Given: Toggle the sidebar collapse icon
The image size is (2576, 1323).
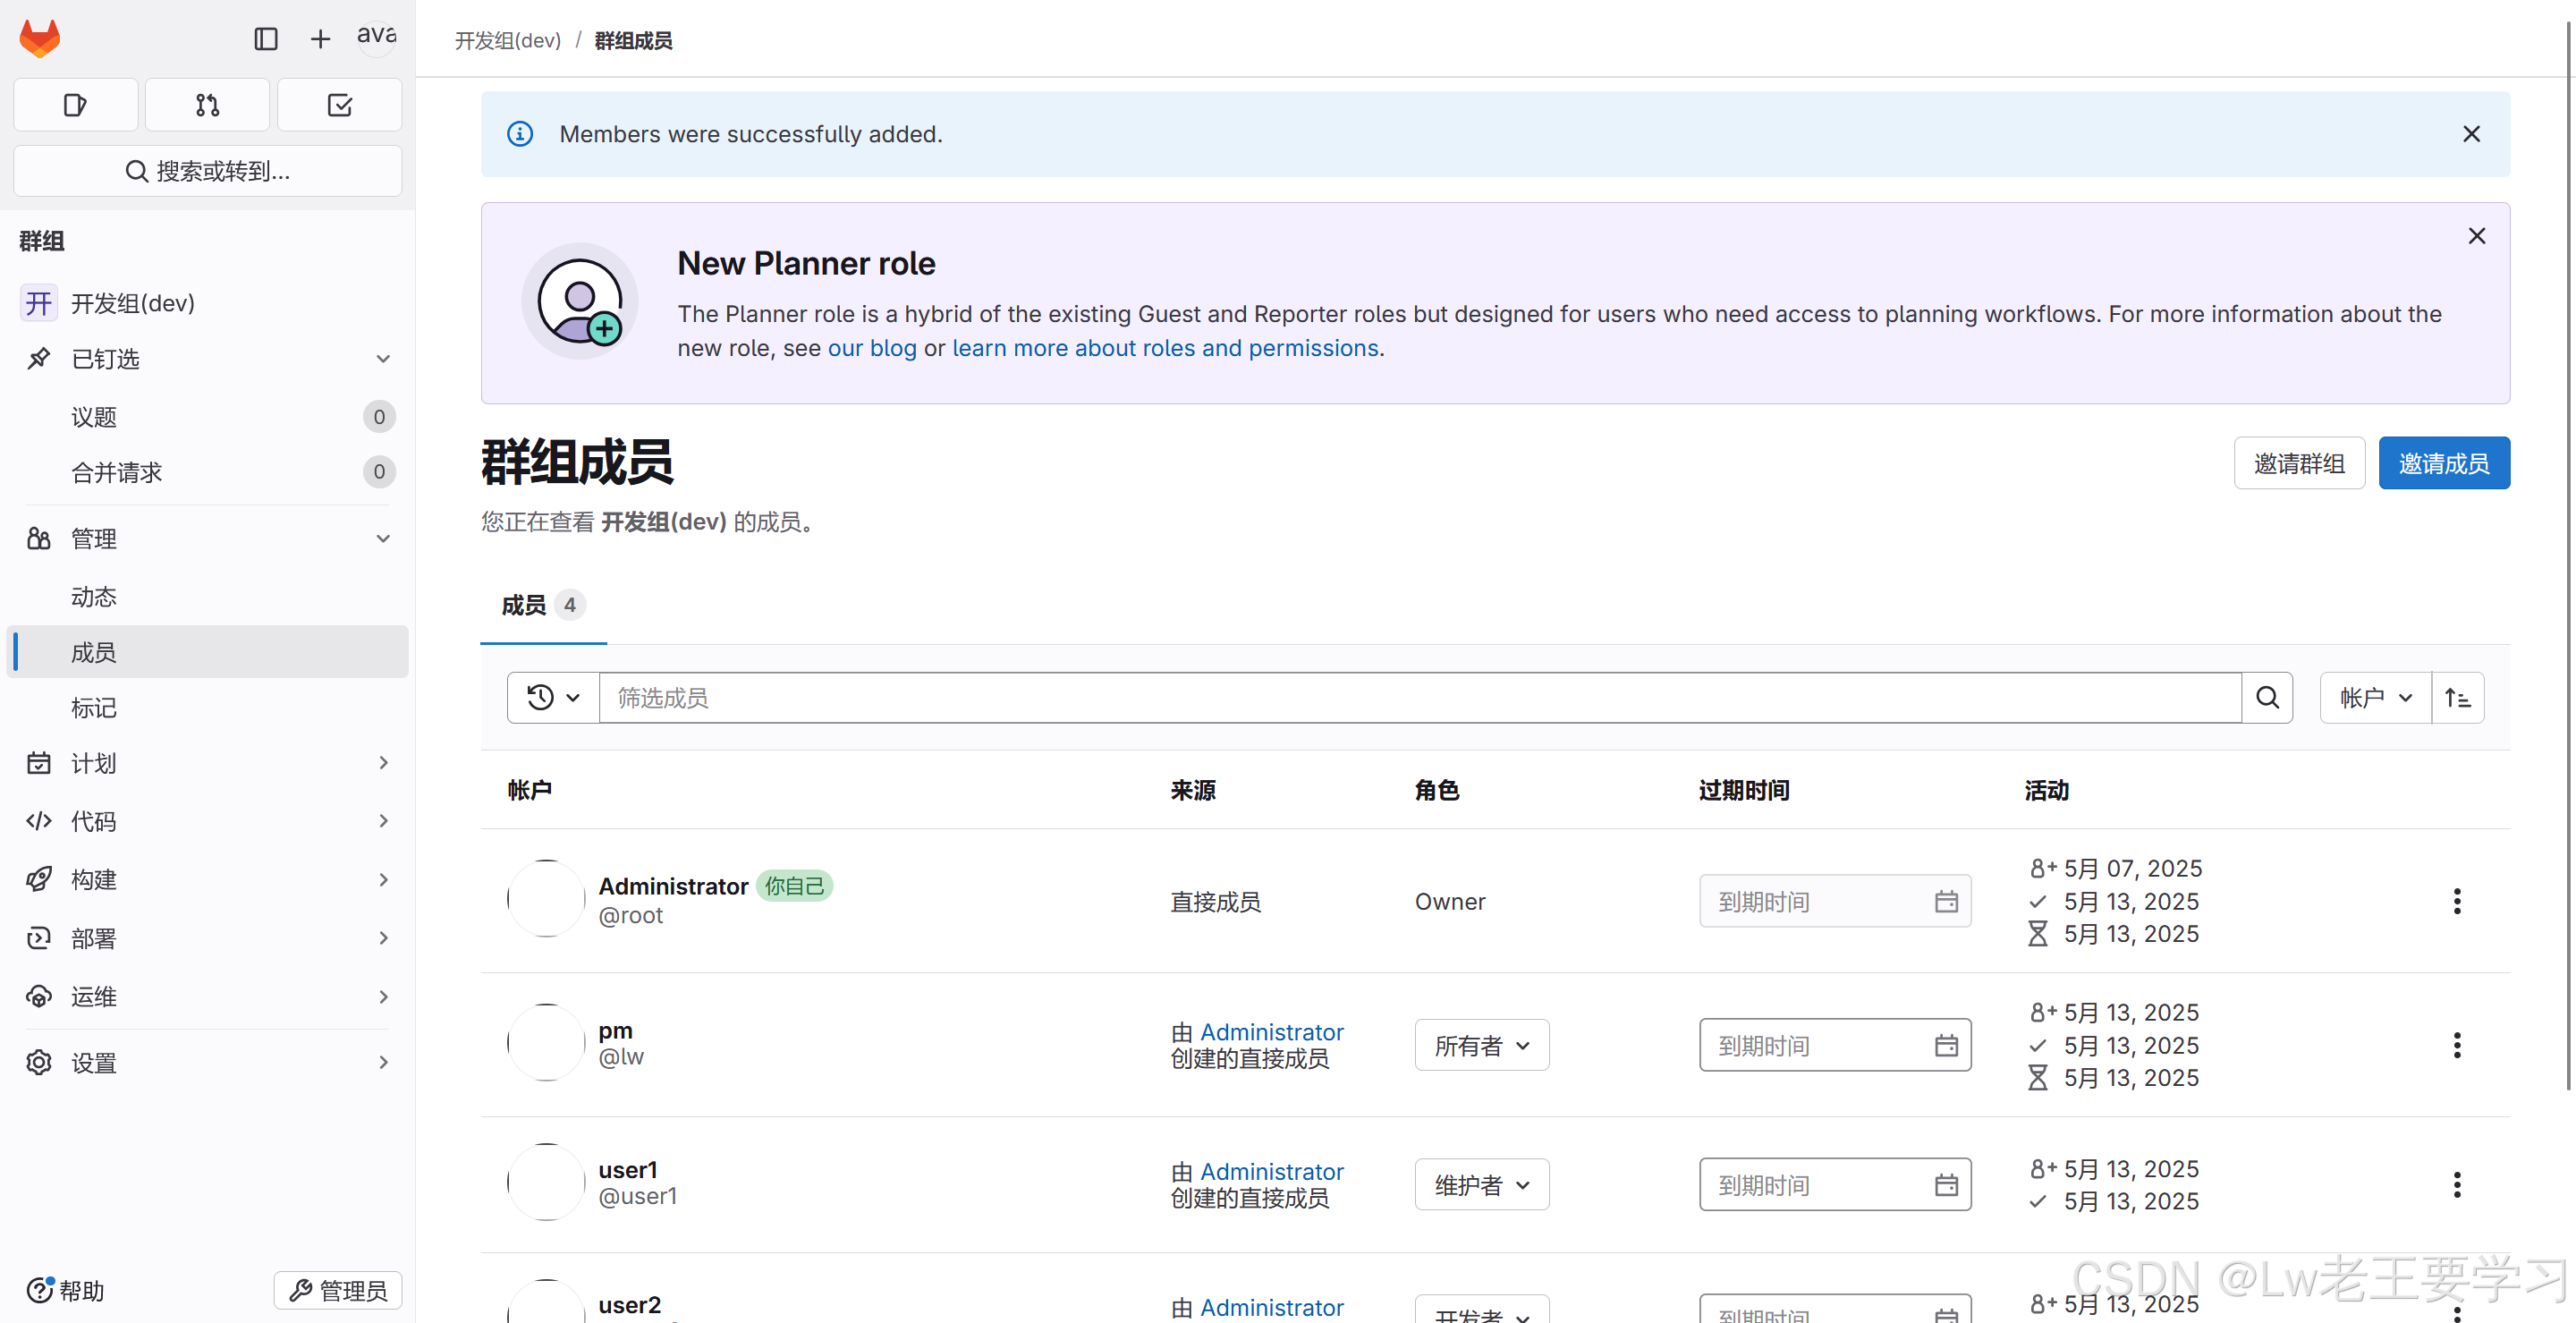Looking at the screenshot, I should coord(265,39).
